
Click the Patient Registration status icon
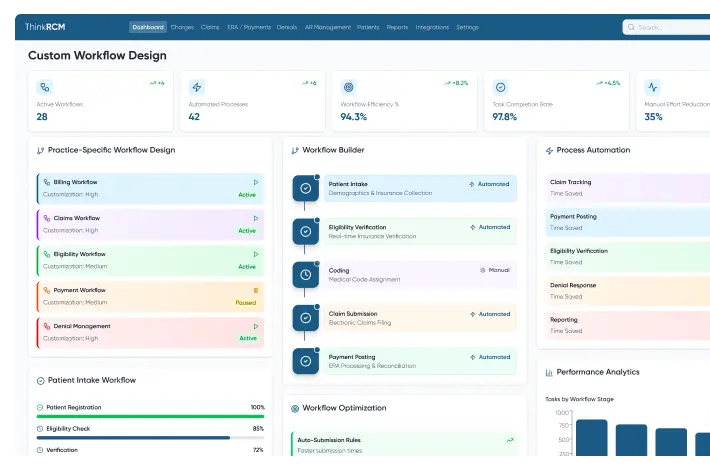(40, 408)
